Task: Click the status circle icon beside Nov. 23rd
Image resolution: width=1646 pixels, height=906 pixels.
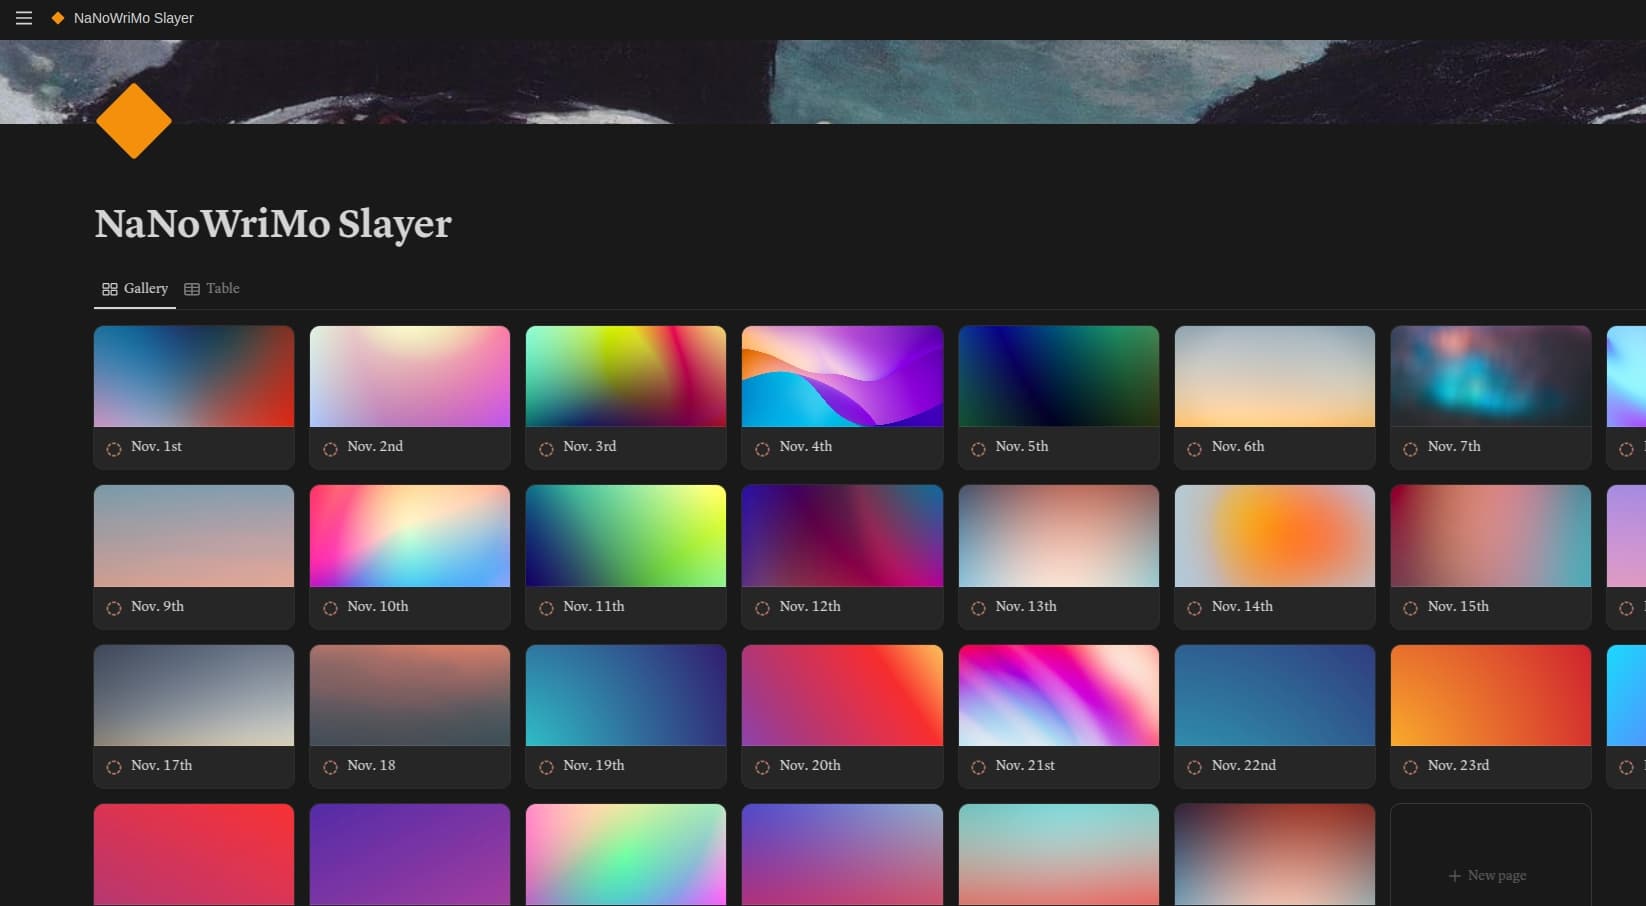Action: (1410, 767)
